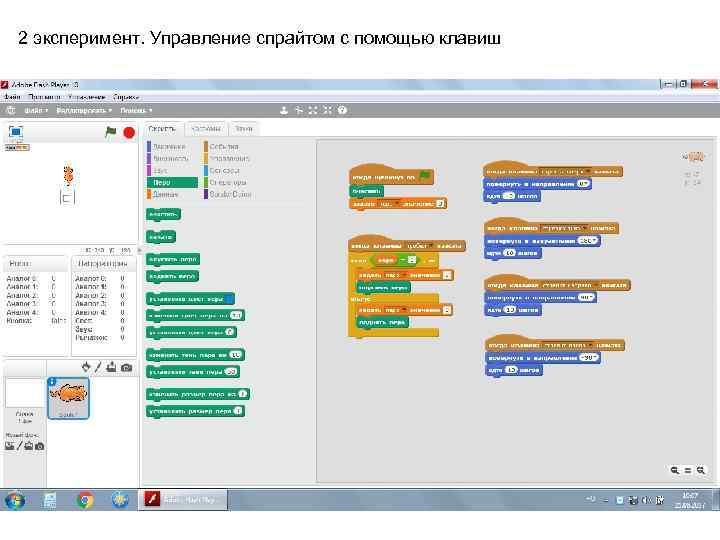Switch to the Скрипты tab

pyautogui.click(x=163, y=129)
